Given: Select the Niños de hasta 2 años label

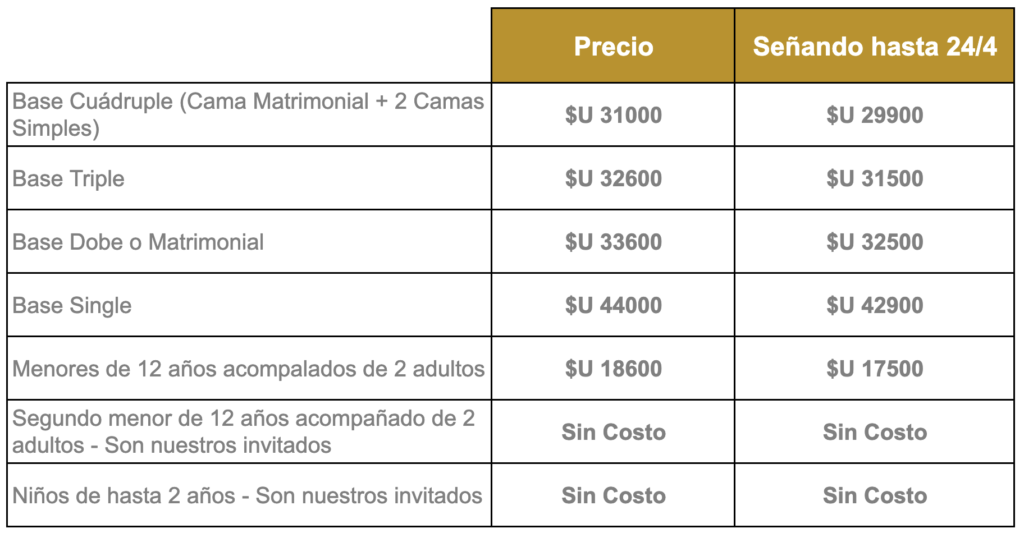Looking at the screenshot, I should tap(247, 495).
